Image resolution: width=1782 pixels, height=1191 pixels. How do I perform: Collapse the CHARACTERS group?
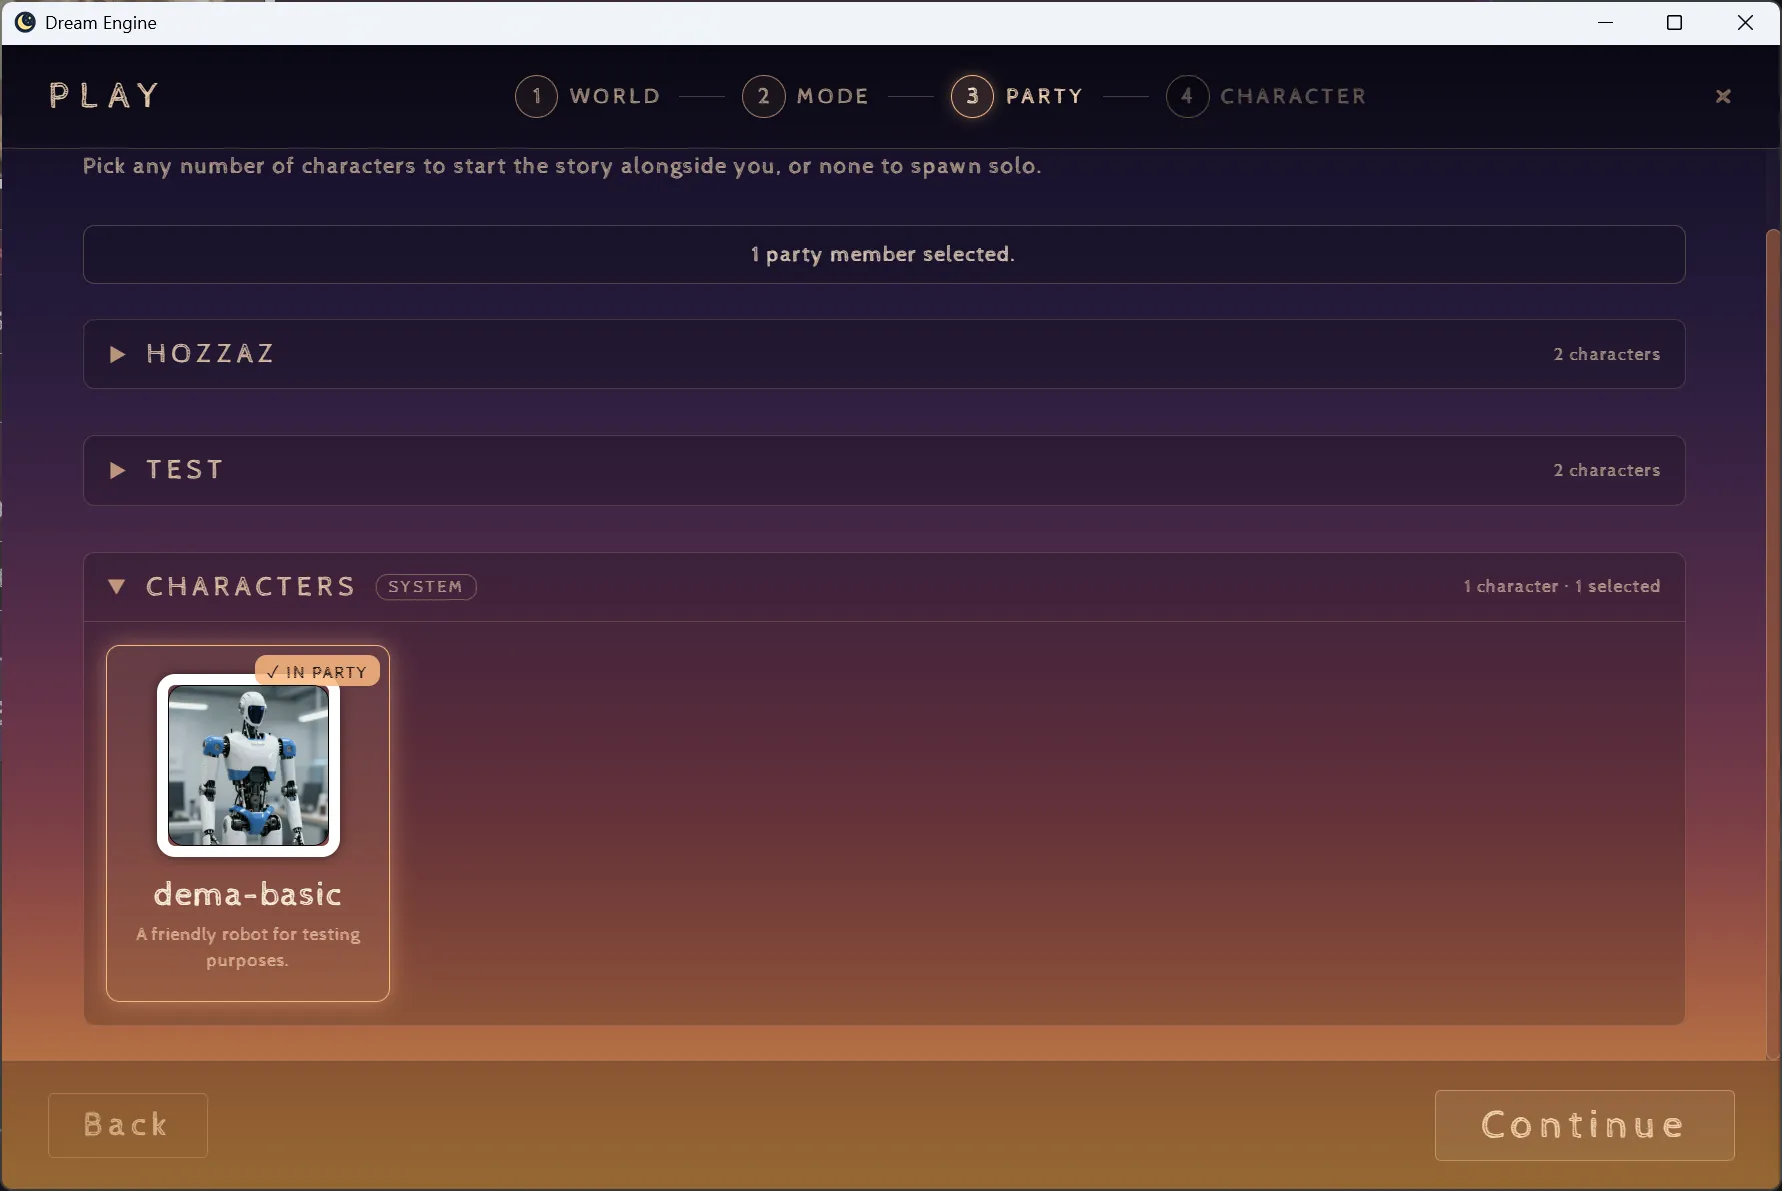(884, 587)
